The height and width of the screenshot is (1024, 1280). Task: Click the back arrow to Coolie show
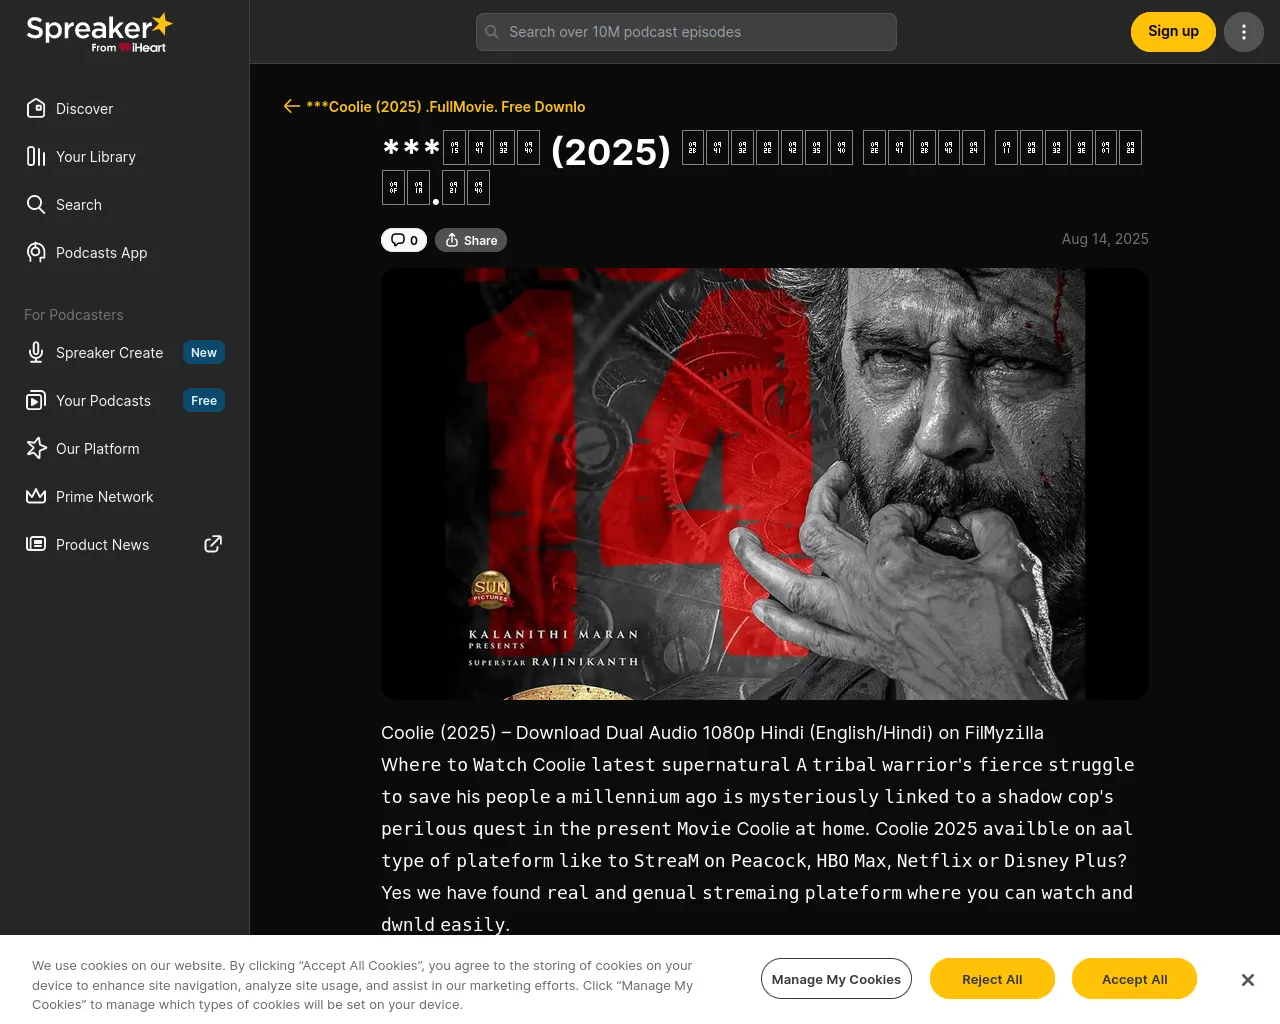click(x=292, y=106)
